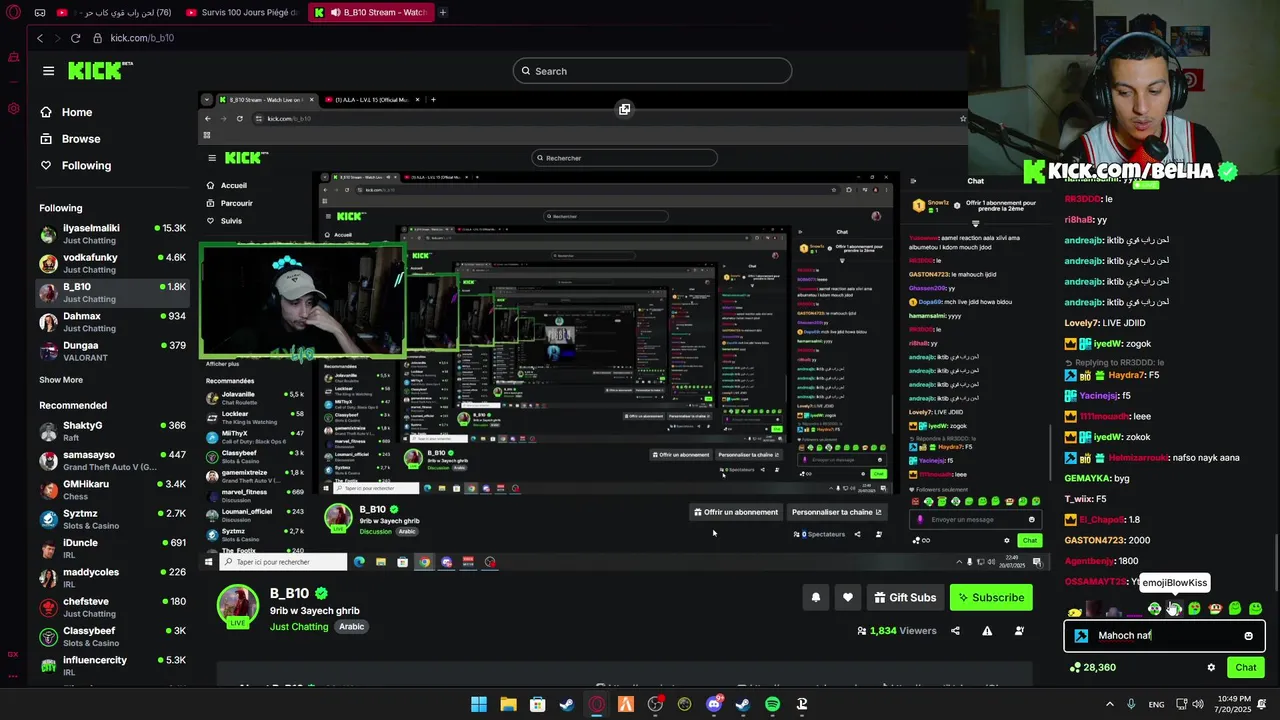1280x720 pixels.
Task: Open chat settings gear icon
Action: click(1211, 667)
